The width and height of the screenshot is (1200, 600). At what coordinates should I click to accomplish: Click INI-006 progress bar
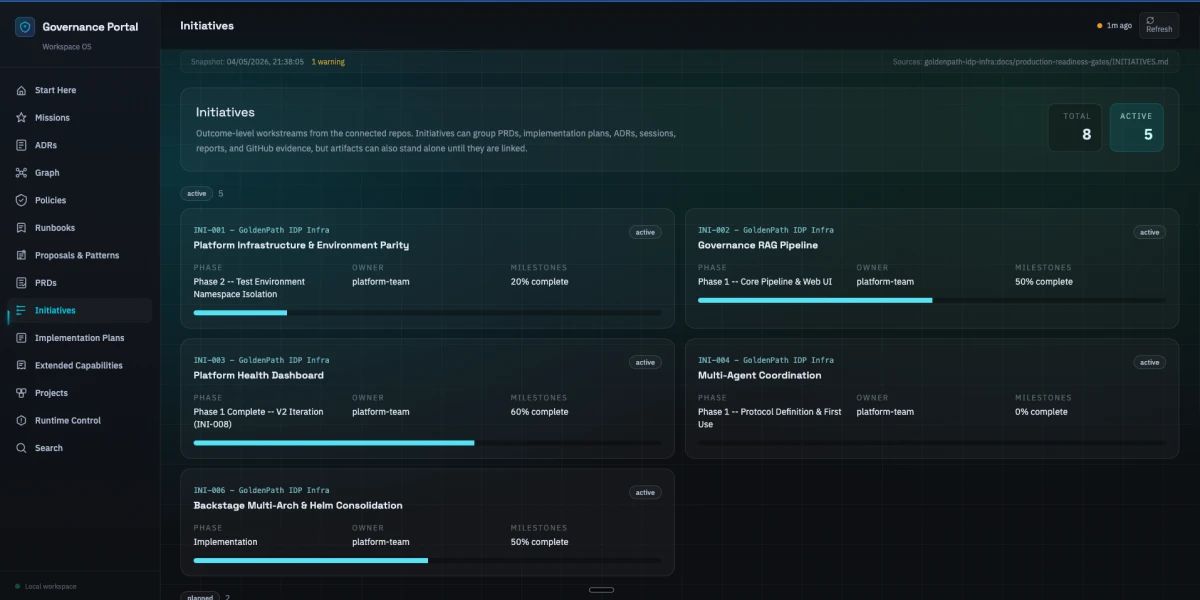tap(427, 560)
